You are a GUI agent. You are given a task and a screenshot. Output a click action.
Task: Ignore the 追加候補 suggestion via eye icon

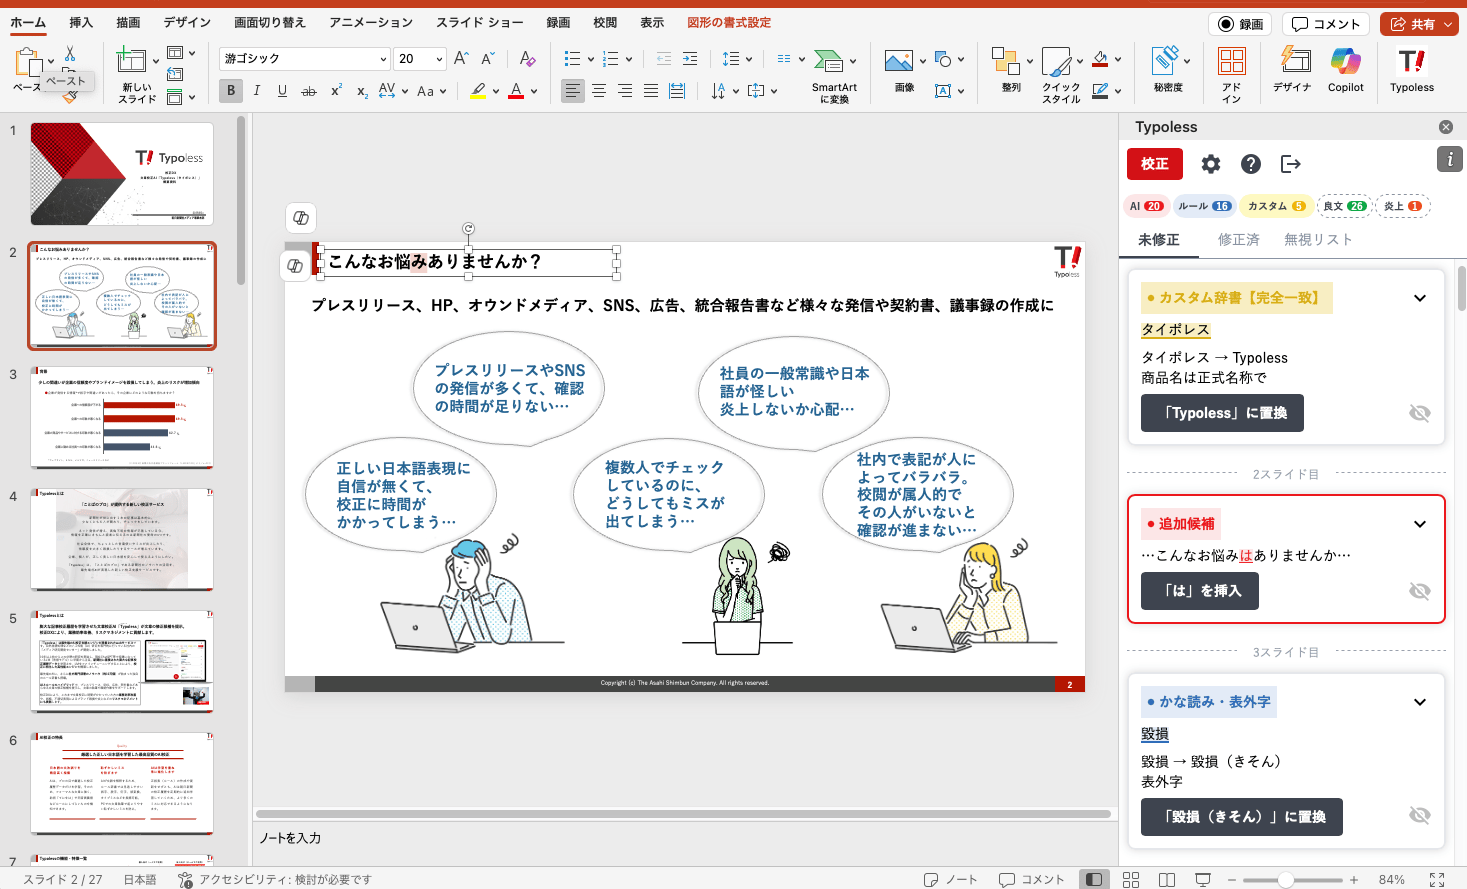1419,591
